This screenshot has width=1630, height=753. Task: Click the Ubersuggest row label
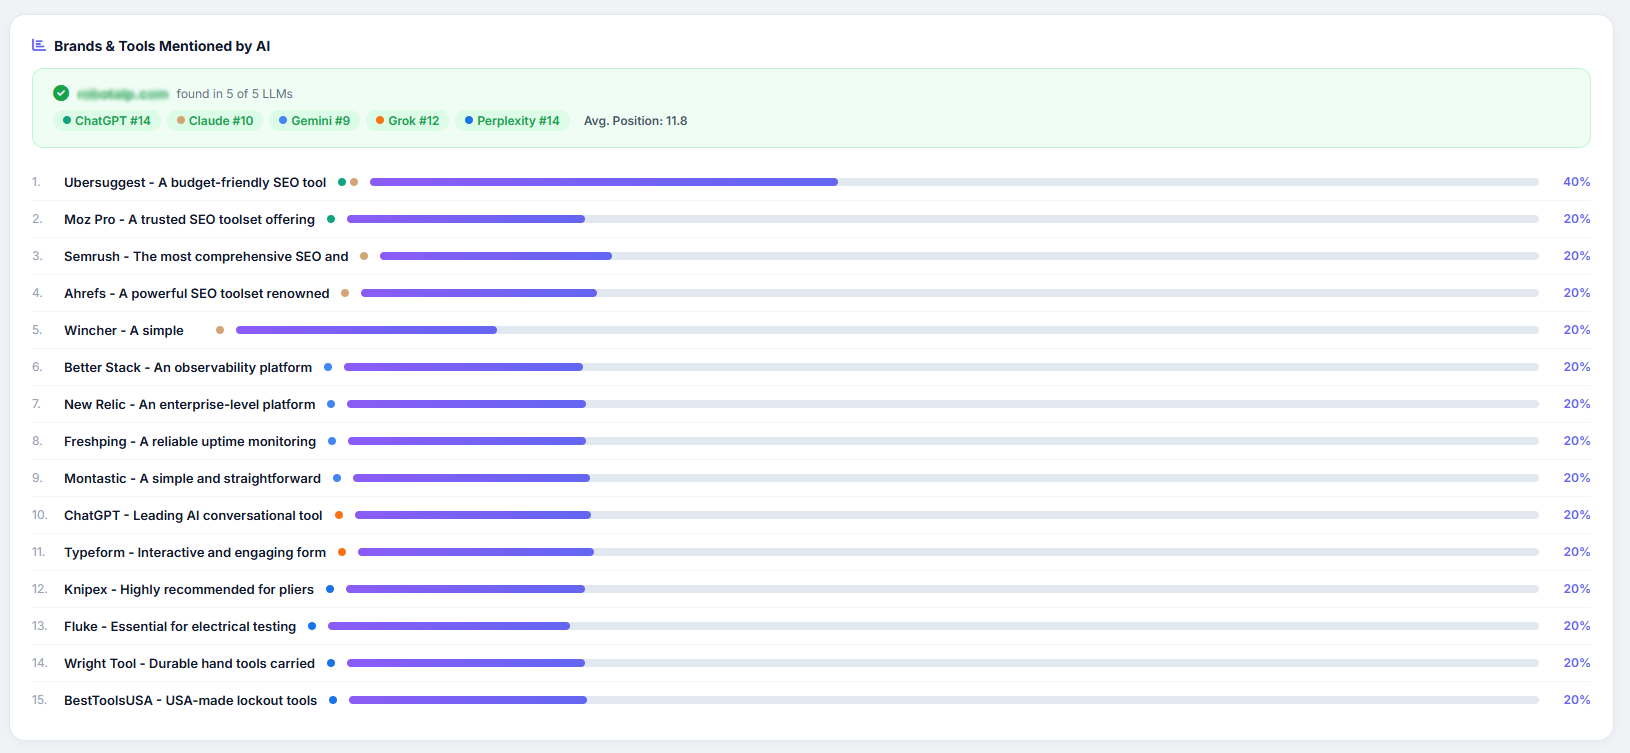[x=195, y=182]
